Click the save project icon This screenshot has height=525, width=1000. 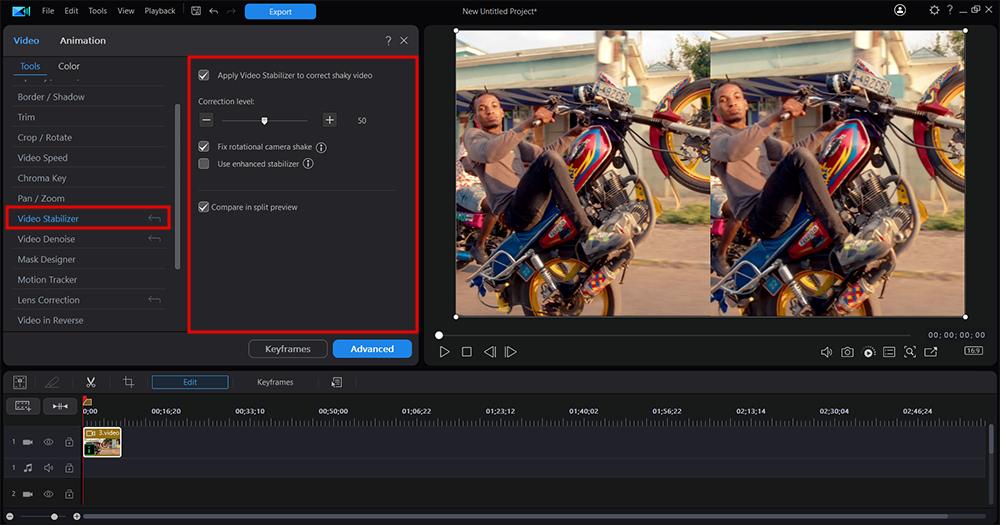click(x=196, y=11)
